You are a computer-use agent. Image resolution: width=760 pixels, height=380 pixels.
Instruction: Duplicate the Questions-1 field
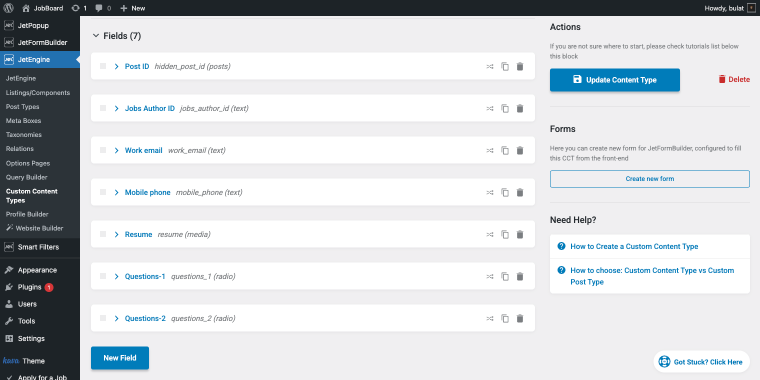click(x=505, y=277)
